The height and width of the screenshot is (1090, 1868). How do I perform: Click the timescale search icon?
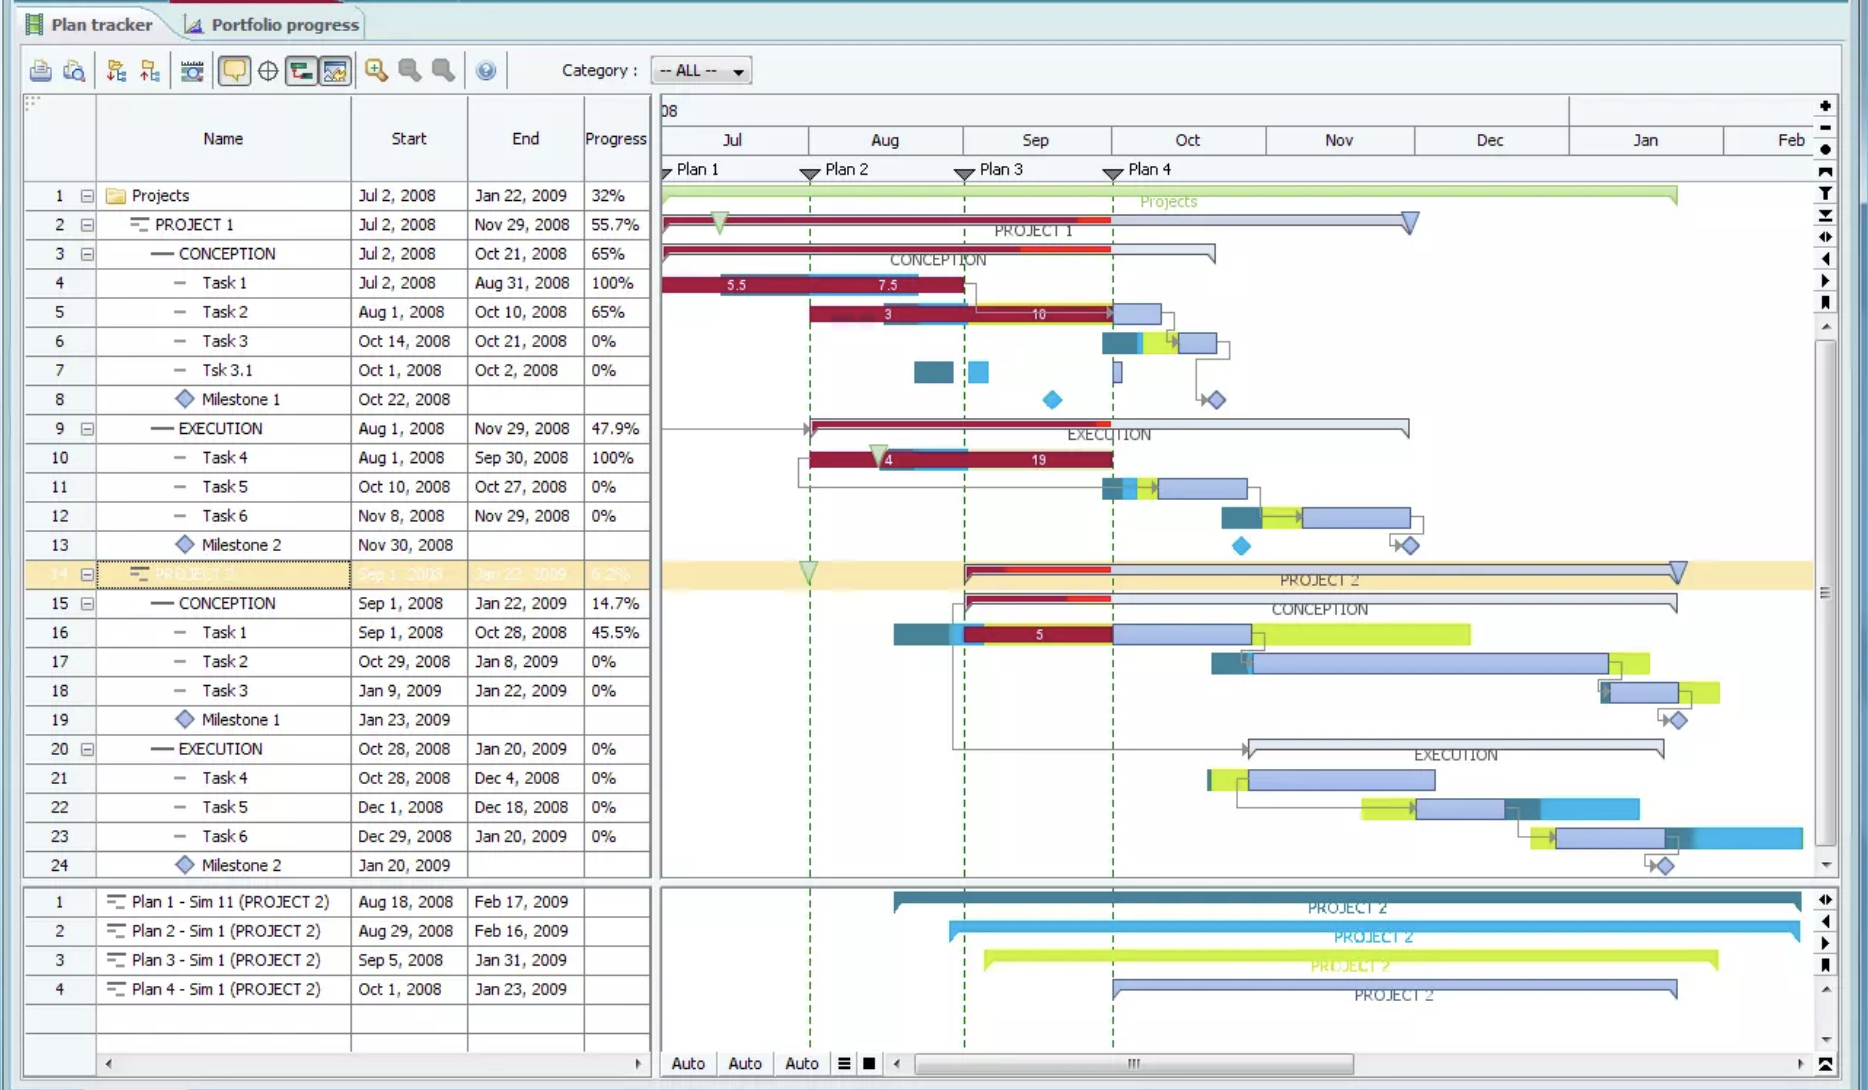pos(192,71)
